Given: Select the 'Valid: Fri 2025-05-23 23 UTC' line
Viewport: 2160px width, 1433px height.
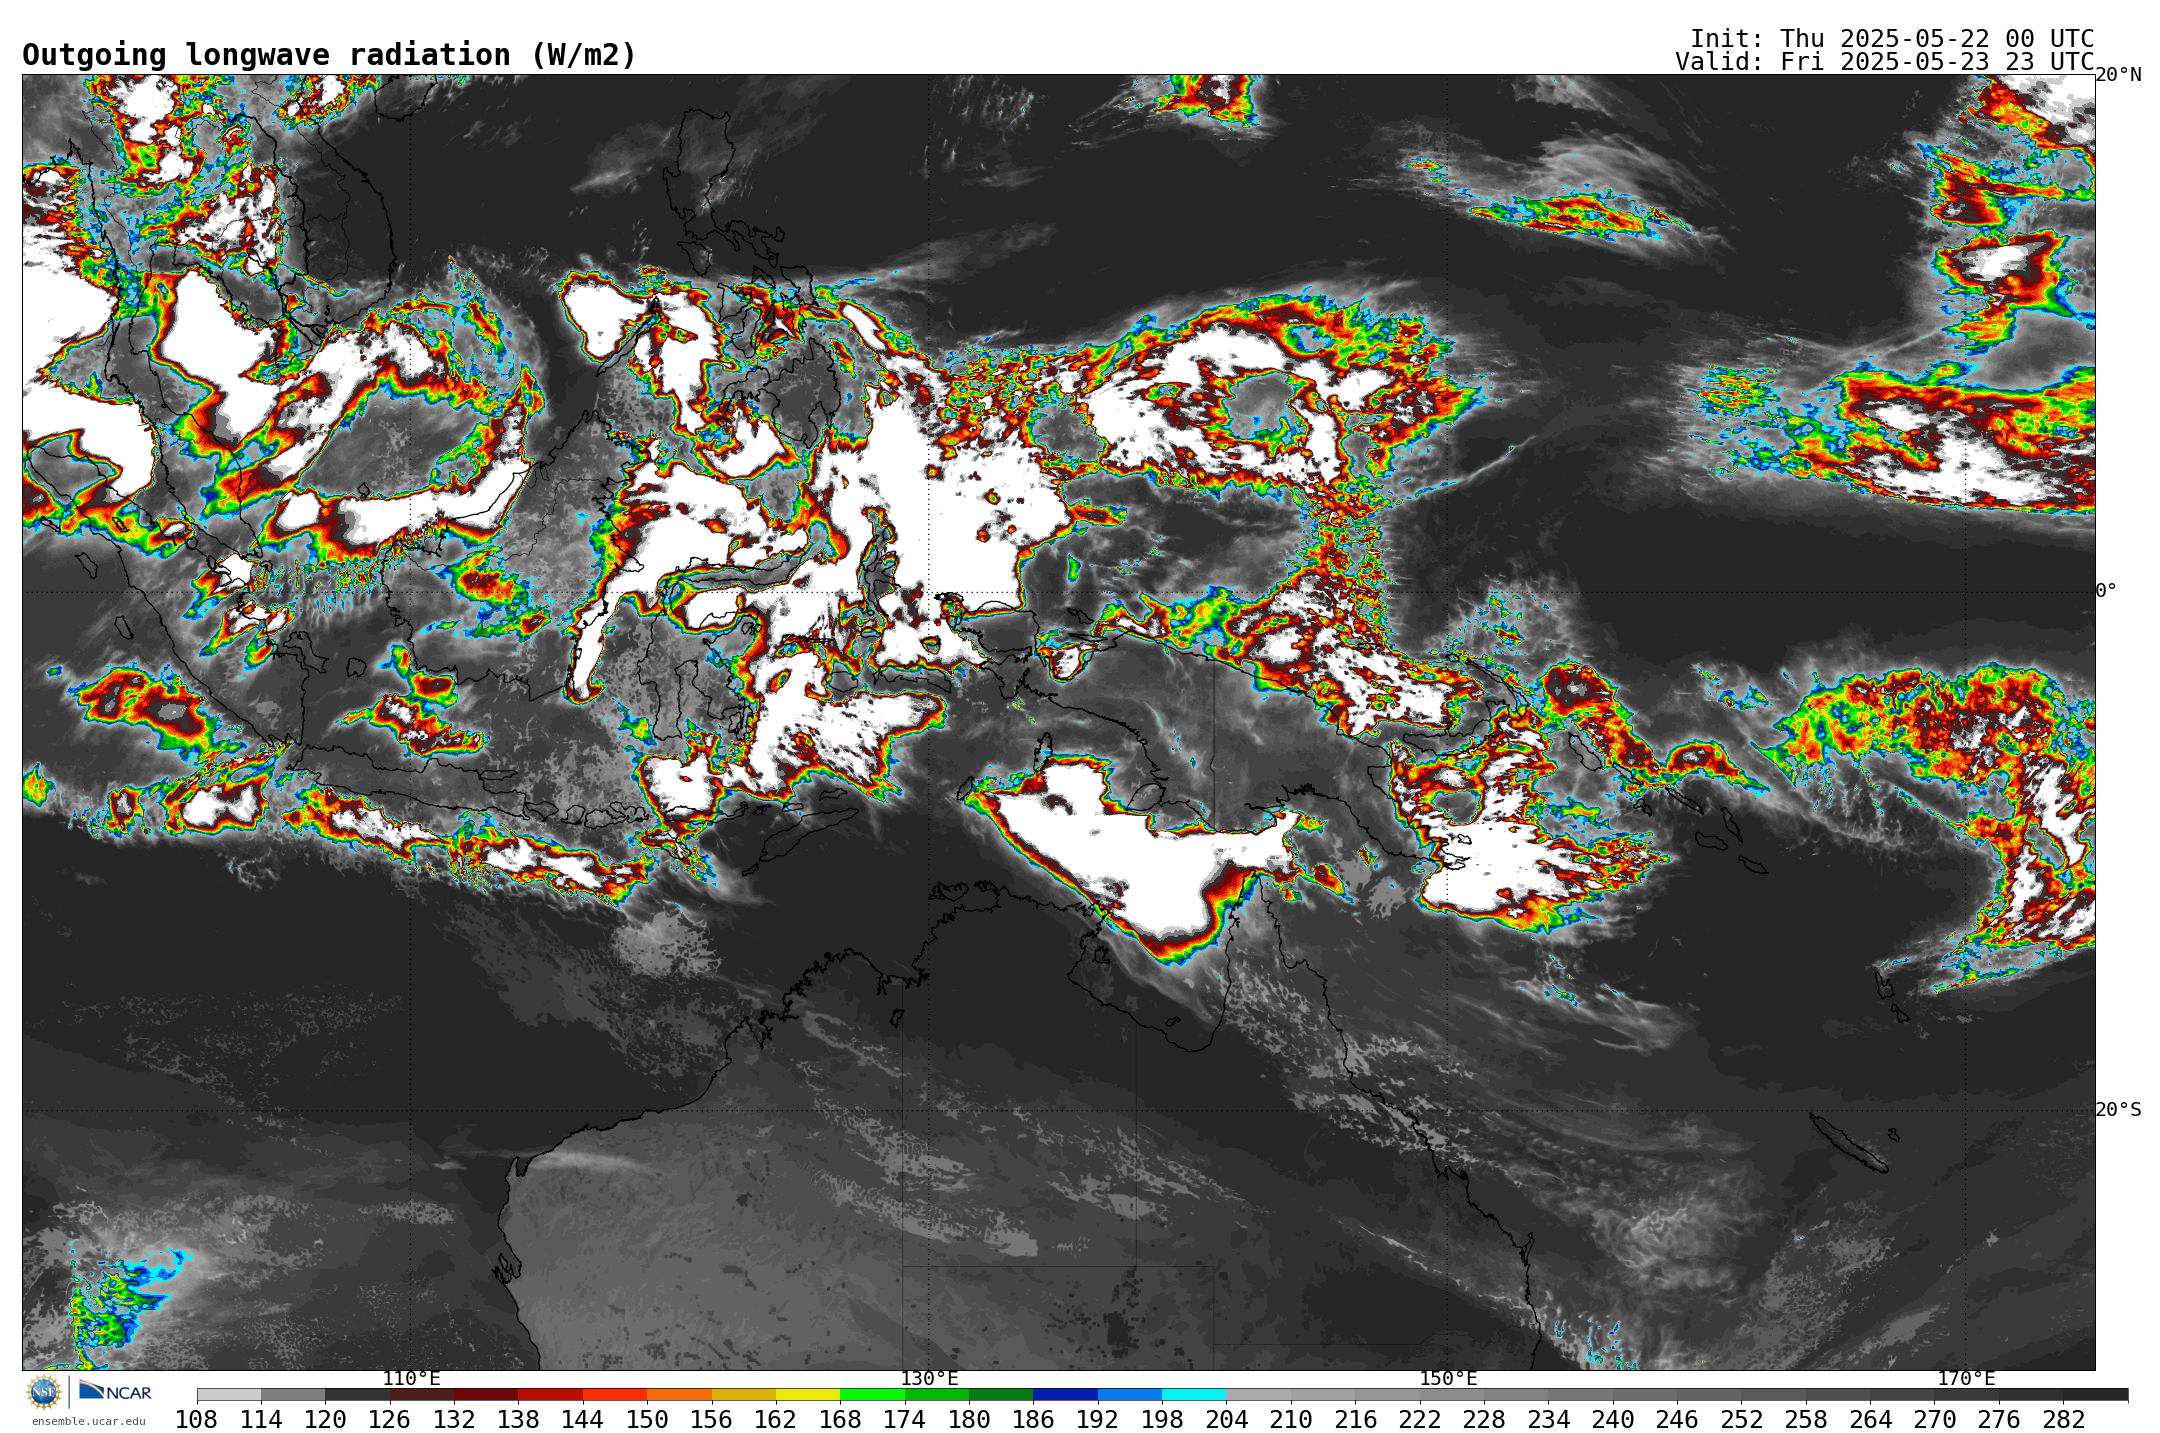Looking at the screenshot, I should pyautogui.click(x=1885, y=62).
